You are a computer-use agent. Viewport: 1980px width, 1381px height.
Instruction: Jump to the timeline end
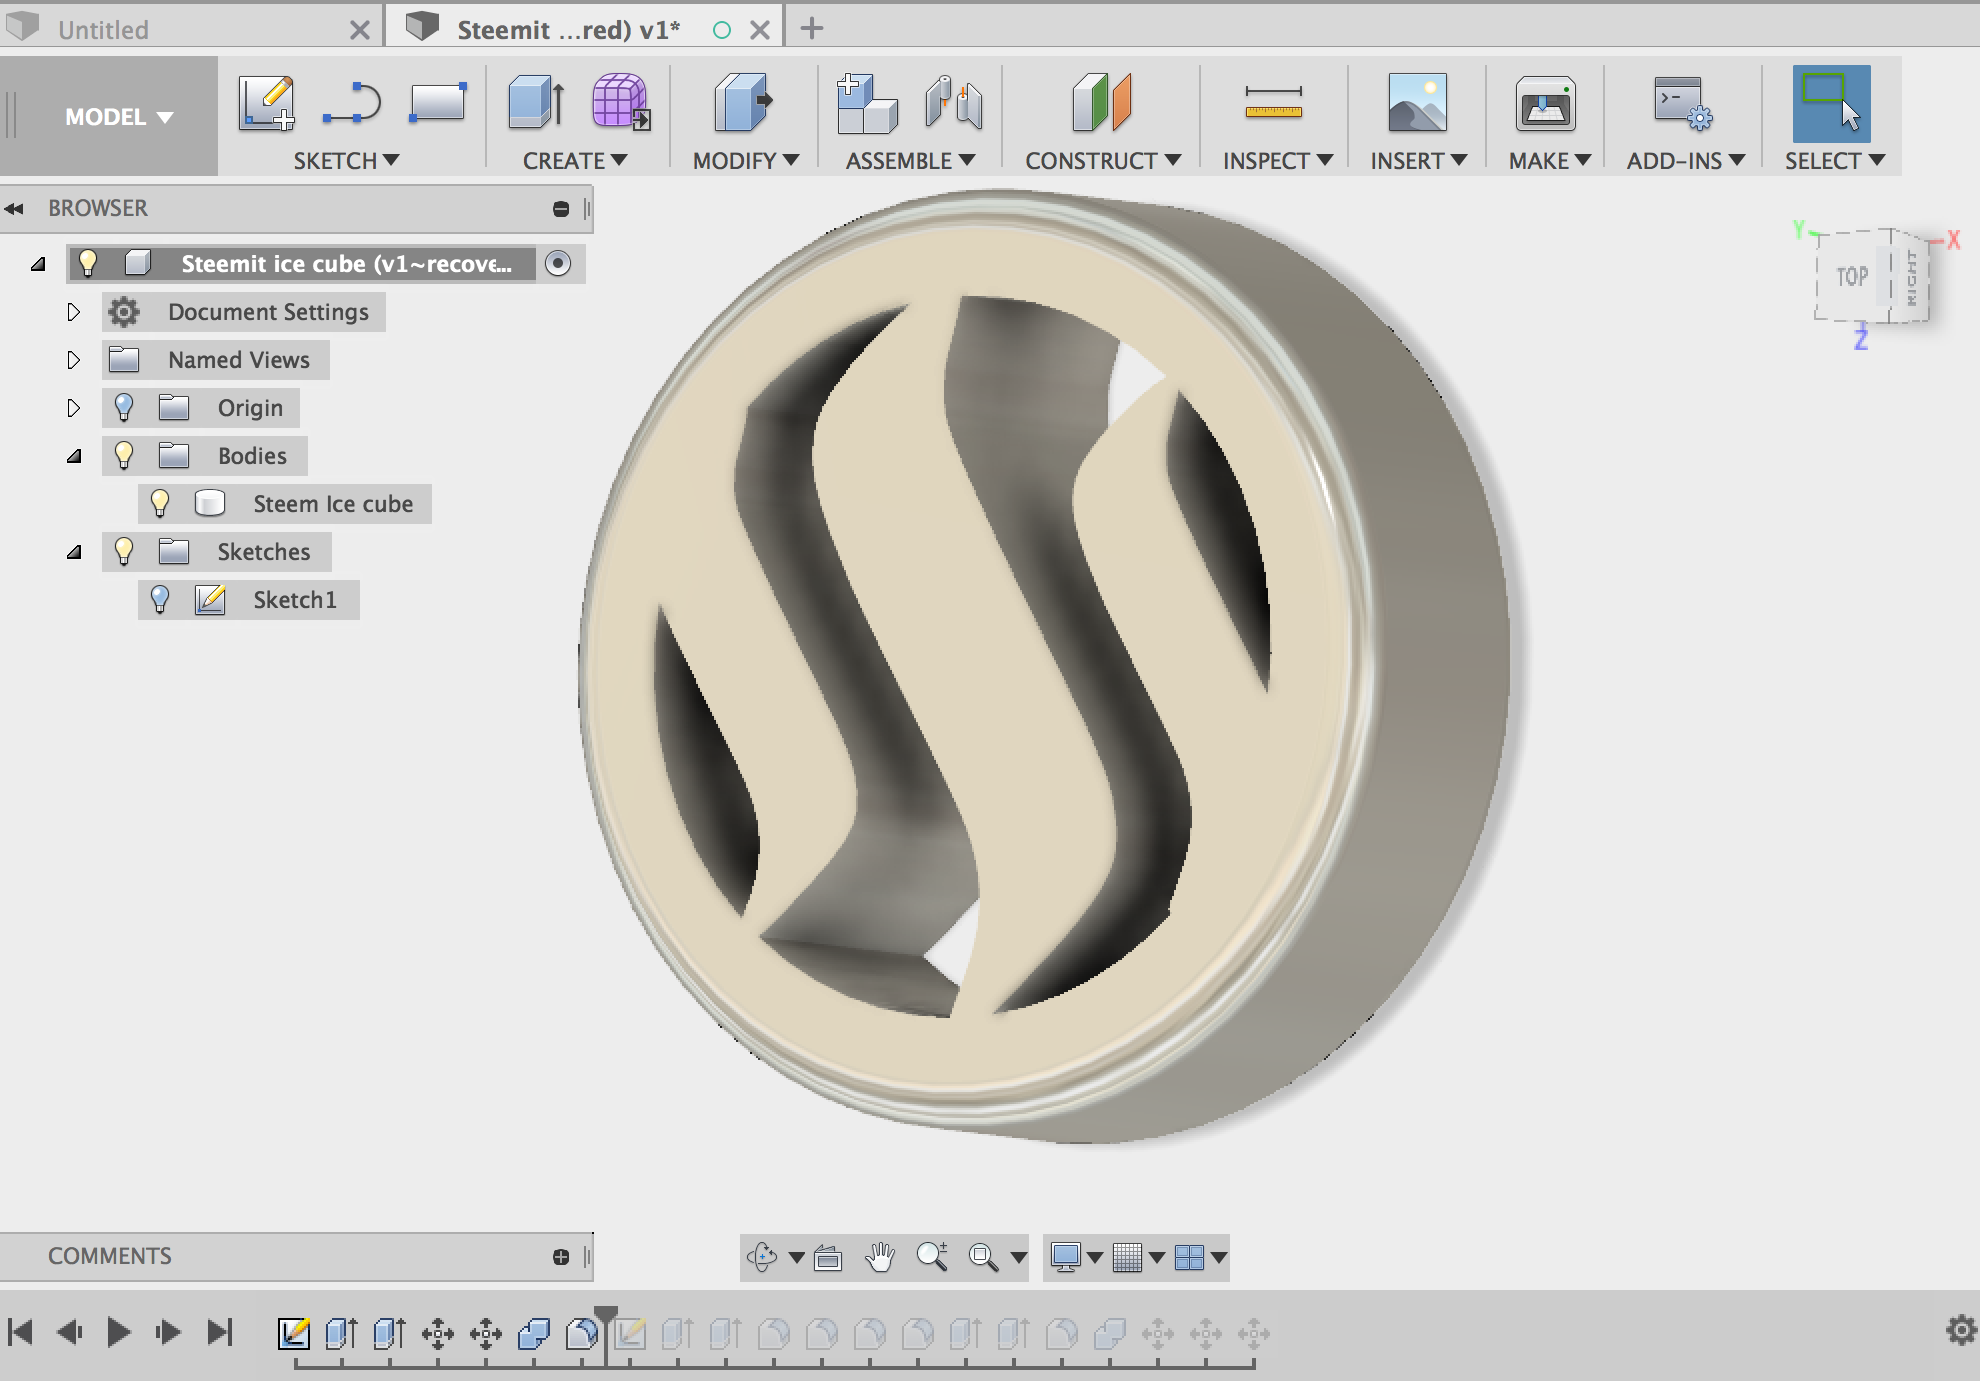(219, 1332)
